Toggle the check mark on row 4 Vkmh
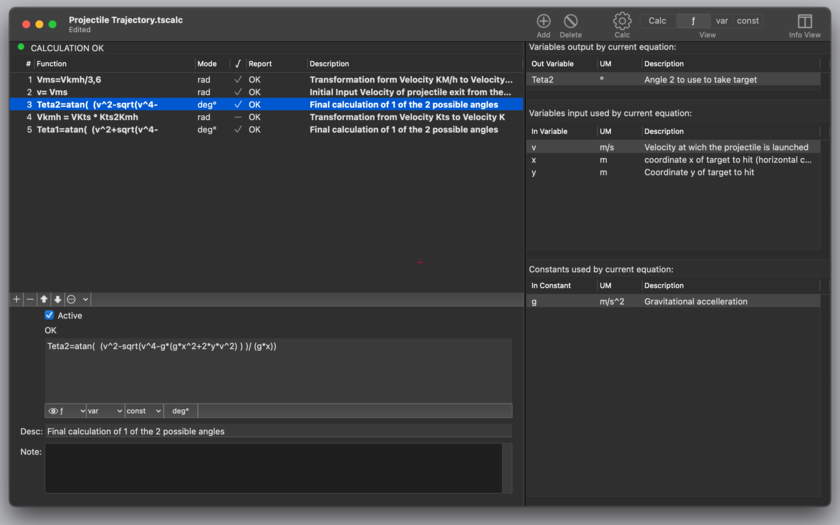This screenshot has width=840, height=525. pos(238,117)
